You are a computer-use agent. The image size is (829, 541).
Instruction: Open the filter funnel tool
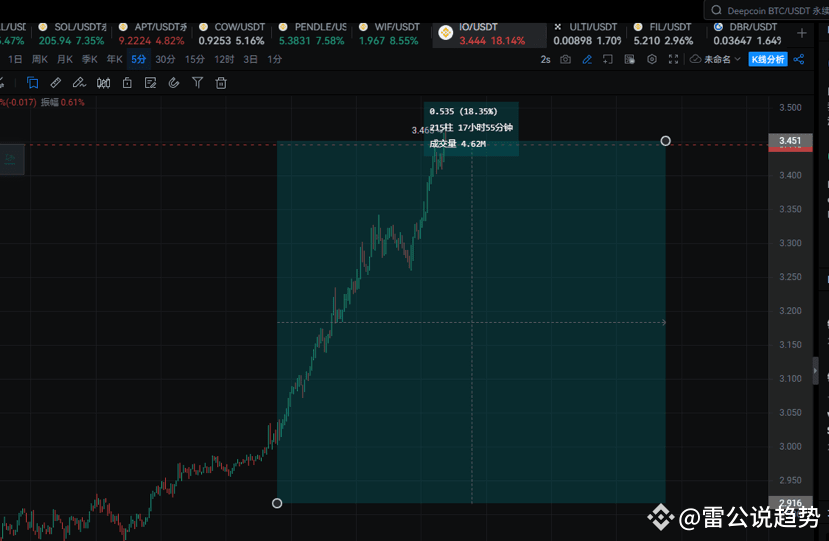coord(197,82)
